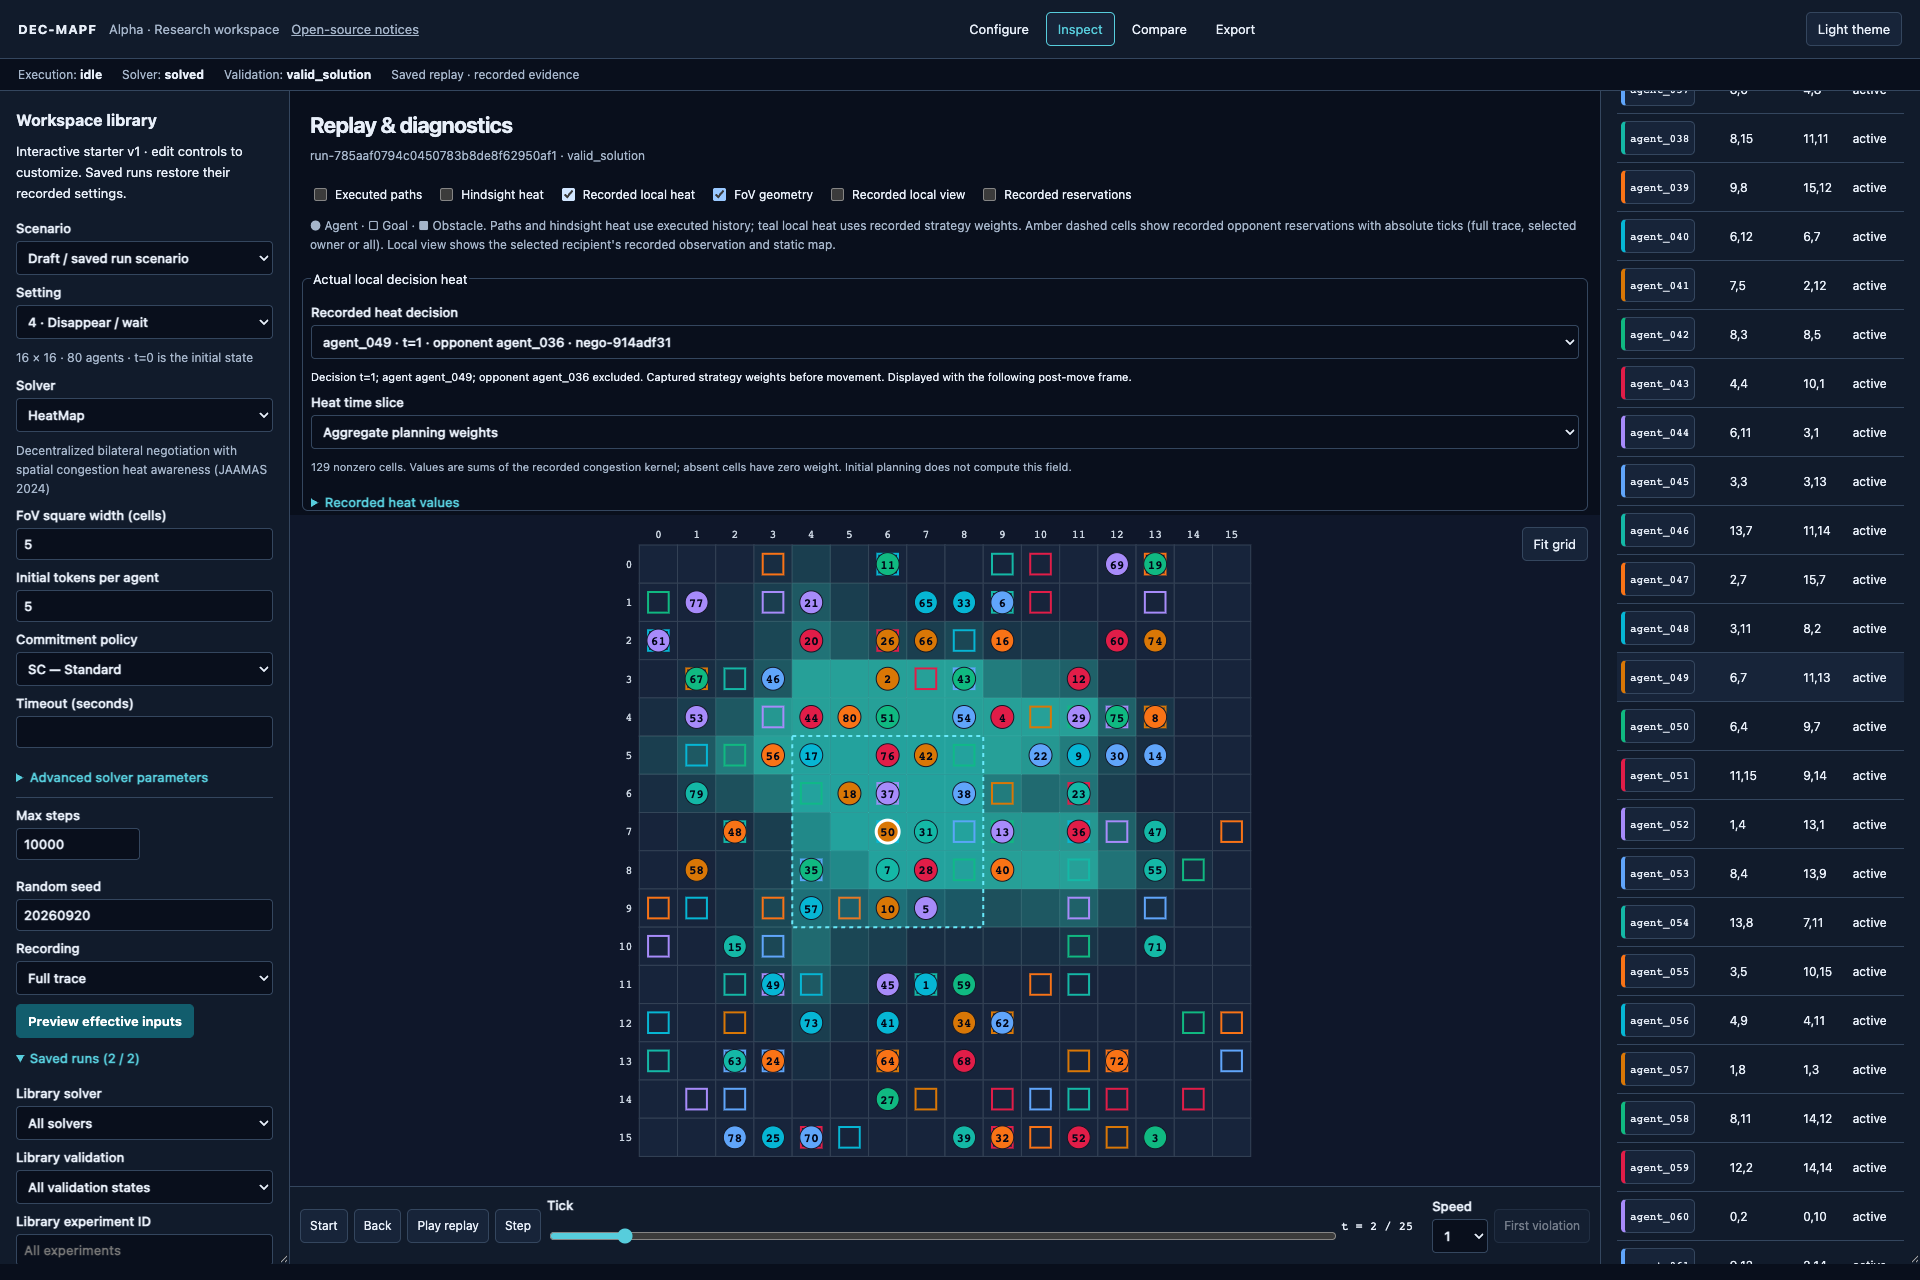Switch to the Inspect tab
1920x1280 pixels.
pyautogui.click(x=1080, y=29)
